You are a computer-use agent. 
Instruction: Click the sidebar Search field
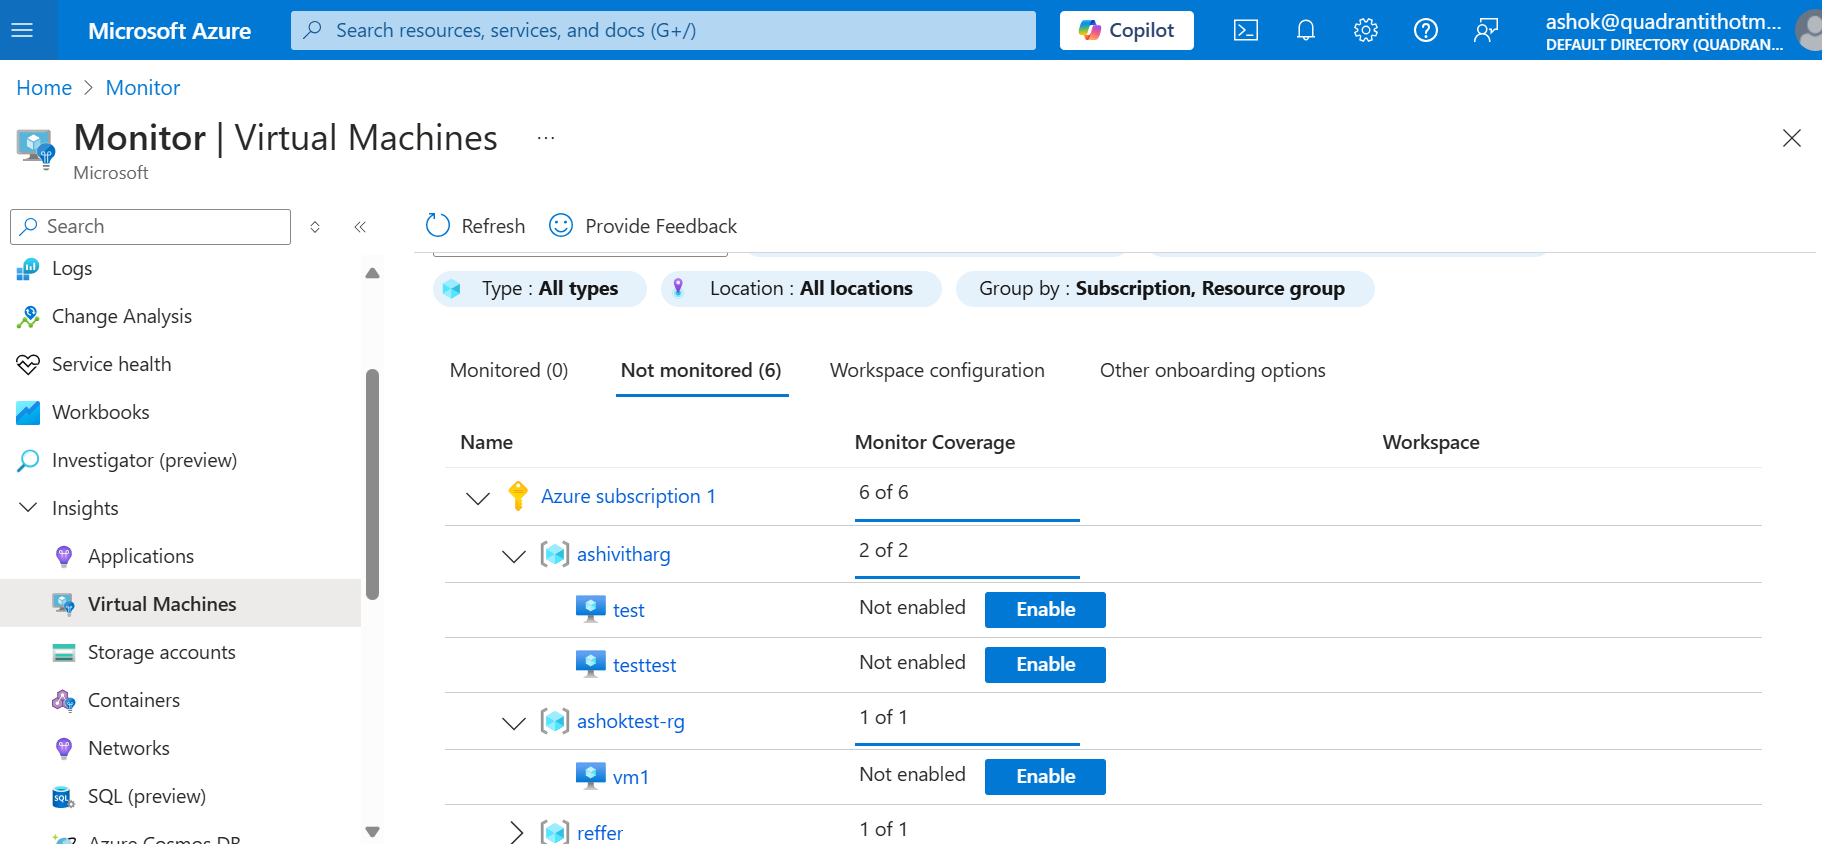(x=150, y=227)
